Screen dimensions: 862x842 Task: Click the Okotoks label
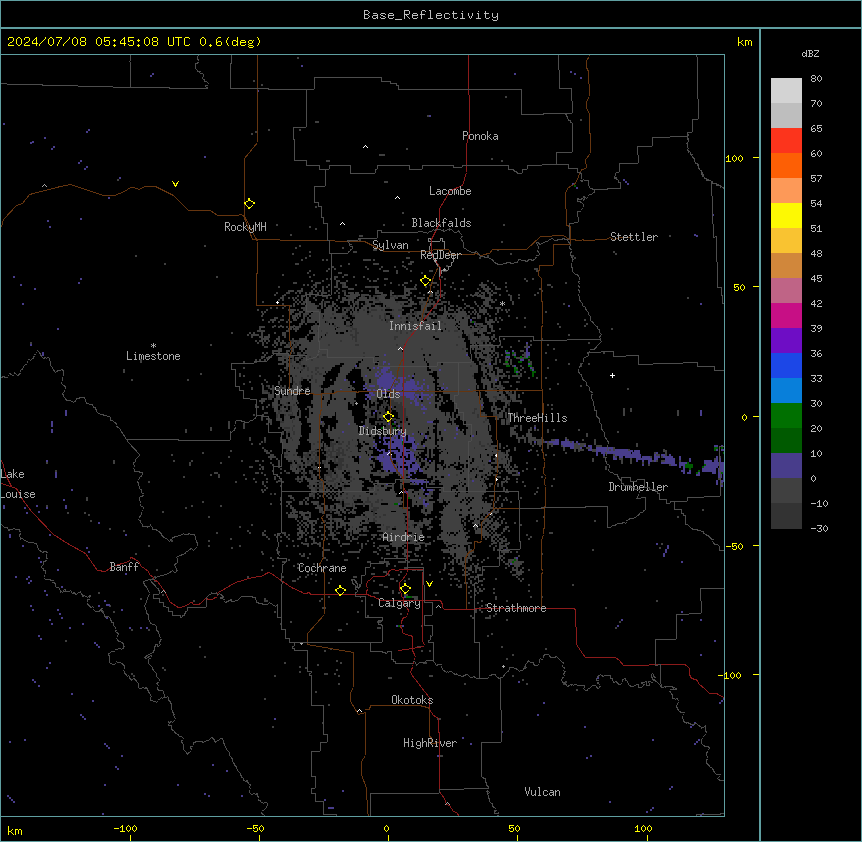point(412,700)
